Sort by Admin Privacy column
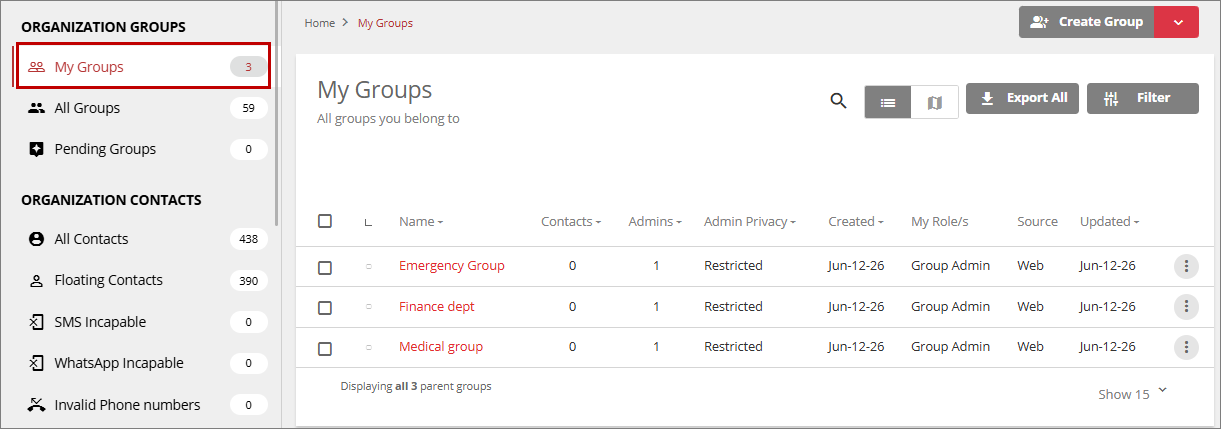Viewport: 1221px width, 429px height. [x=750, y=222]
